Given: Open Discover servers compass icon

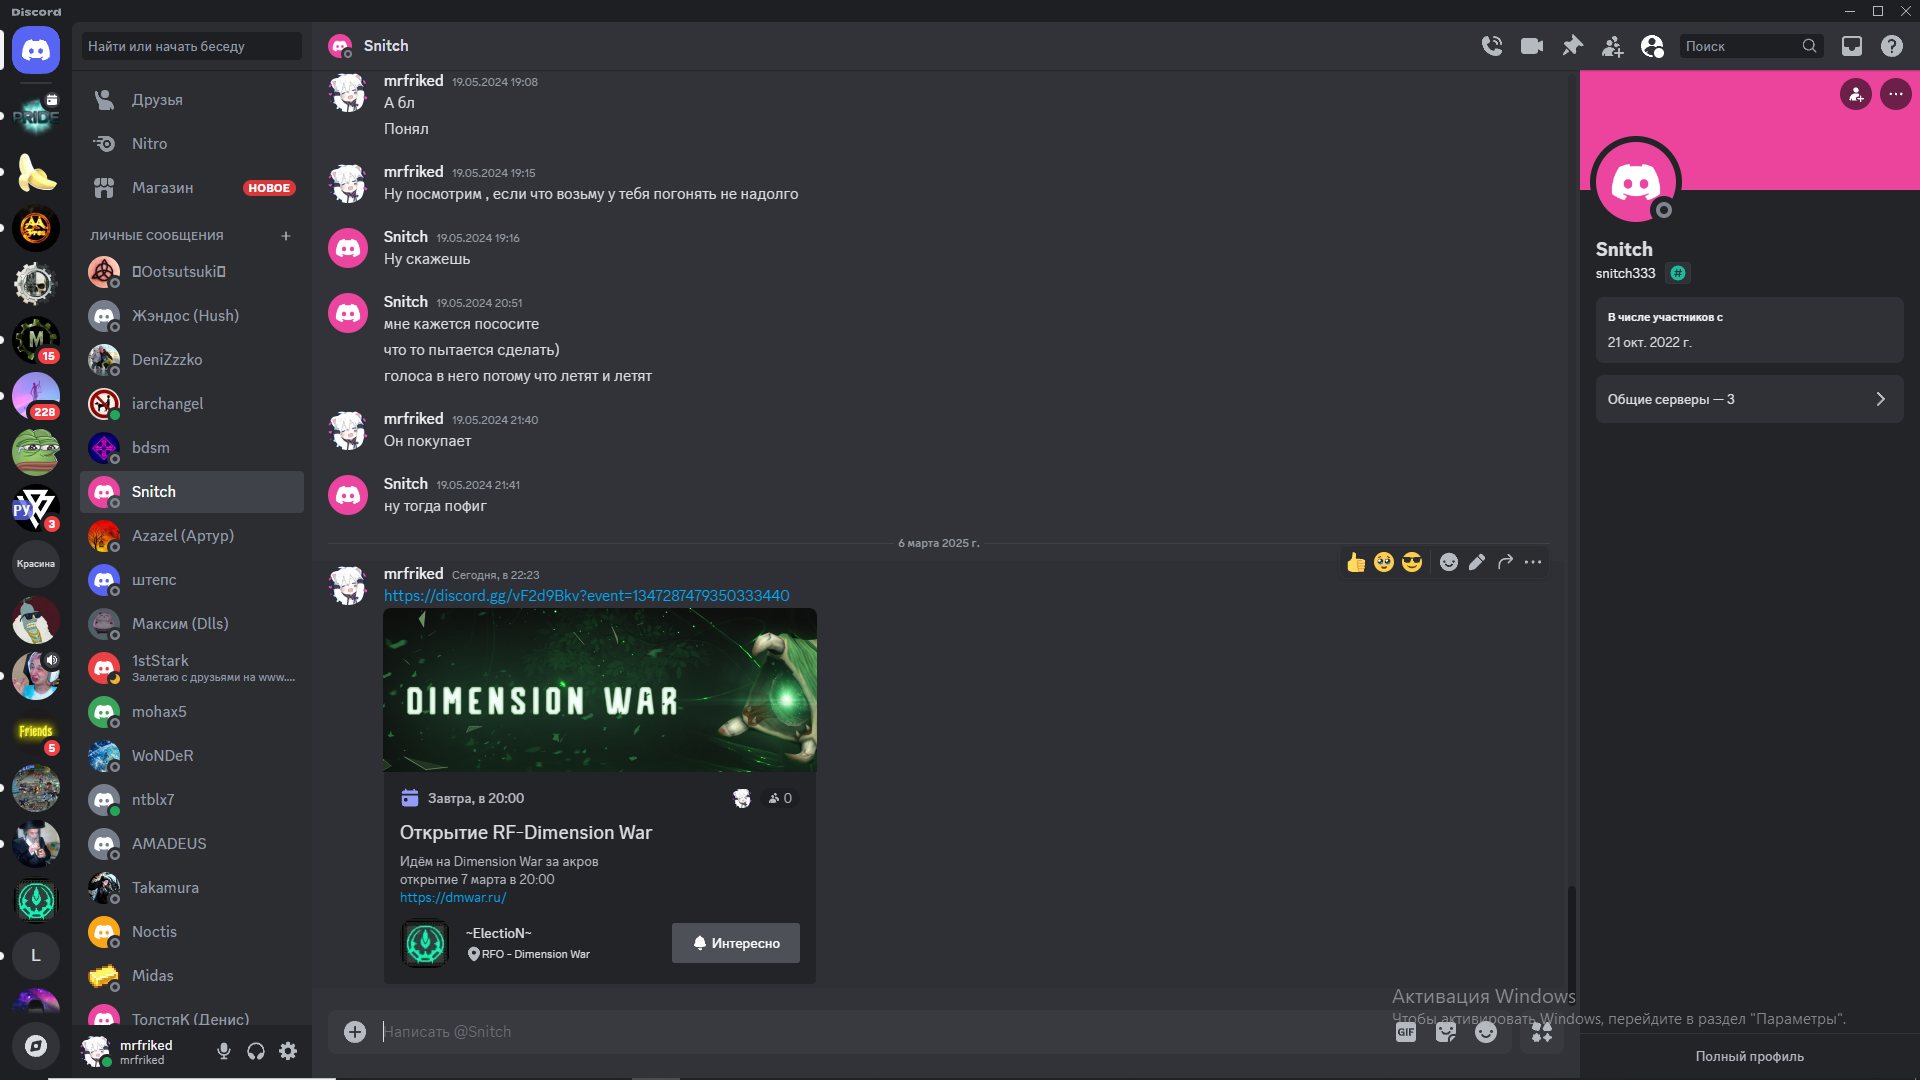Looking at the screenshot, I should pos(36,1046).
